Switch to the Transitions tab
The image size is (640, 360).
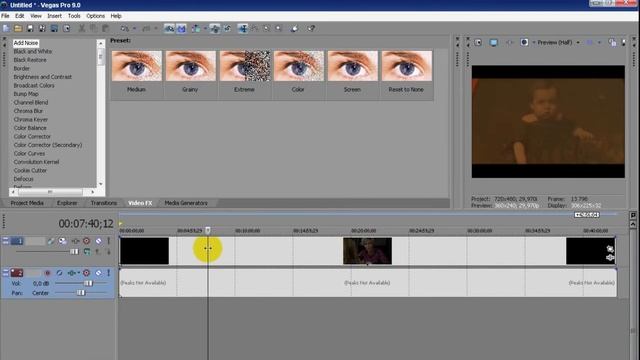tap(104, 203)
